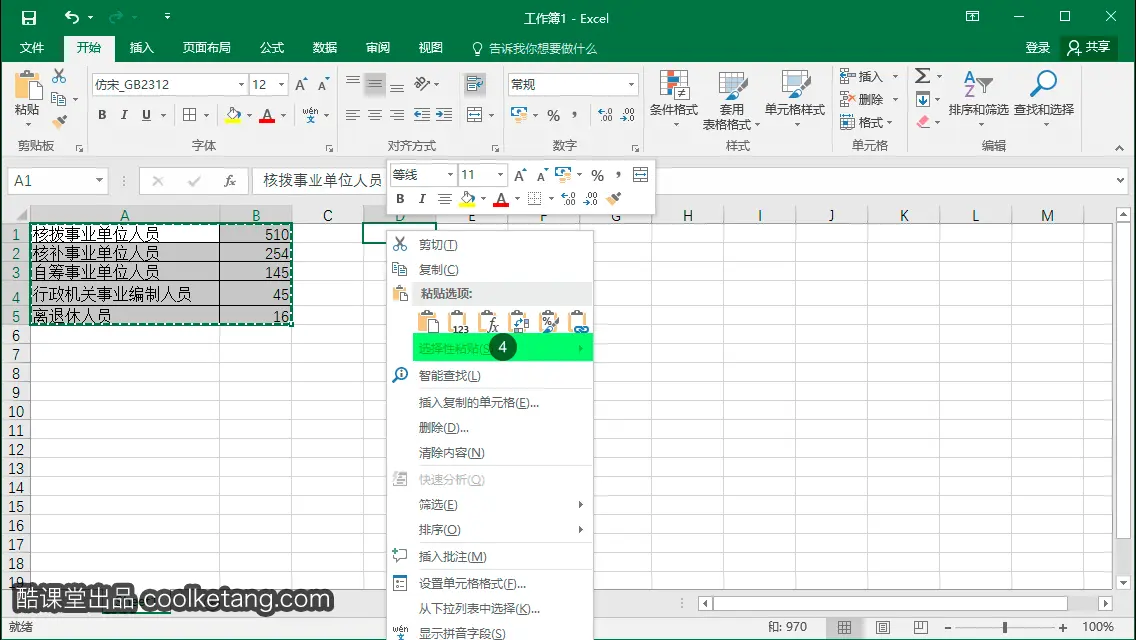Choose Paste Formatting (%) paste option
Viewport: 1136px width, 640px height.
[x=549, y=322]
